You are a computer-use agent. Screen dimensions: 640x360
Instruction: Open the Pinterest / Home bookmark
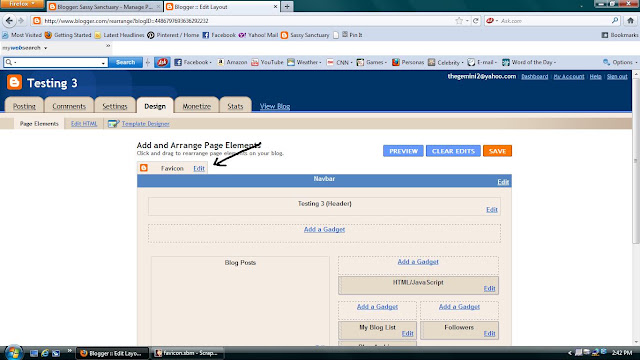(173, 35)
